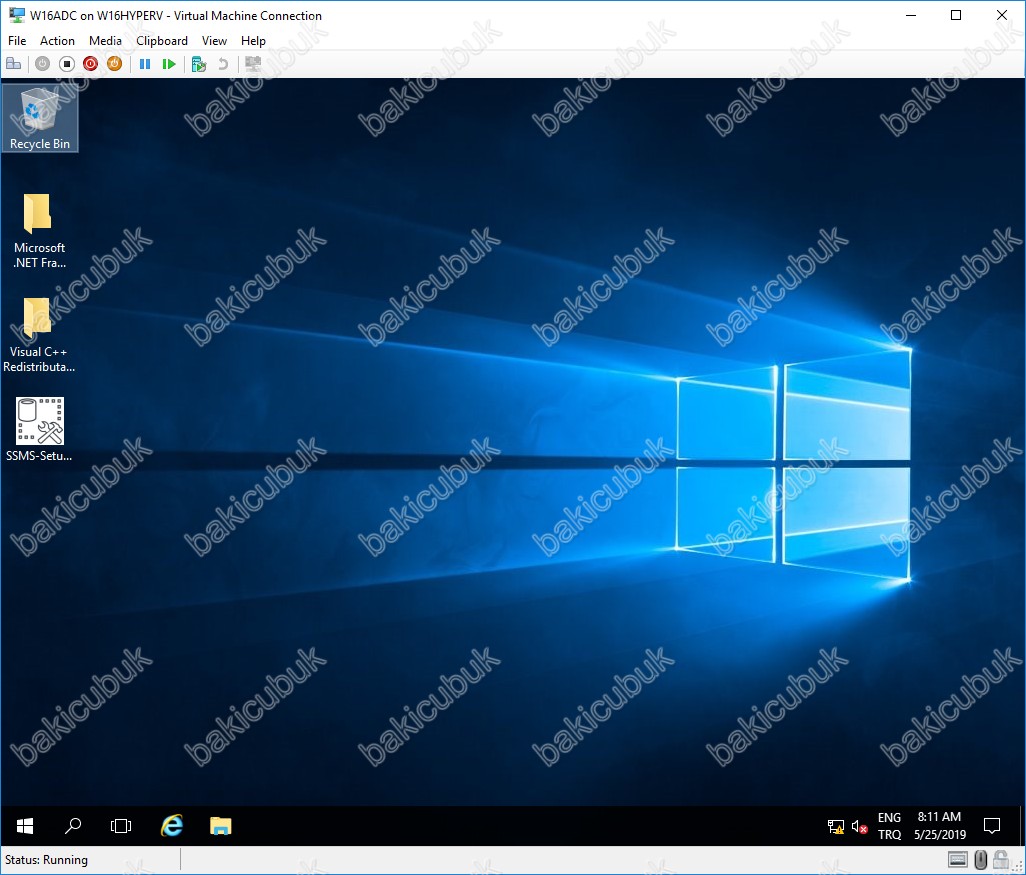1026x875 pixels.
Task: Open the guest Start menu
Action: (24, 826)
